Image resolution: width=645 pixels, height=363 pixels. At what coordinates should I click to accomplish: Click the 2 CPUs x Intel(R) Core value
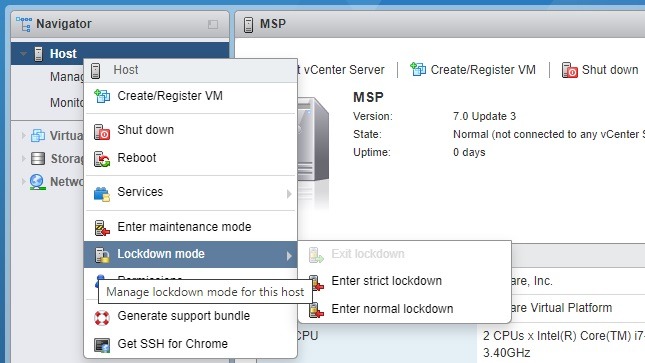(564, 336)
